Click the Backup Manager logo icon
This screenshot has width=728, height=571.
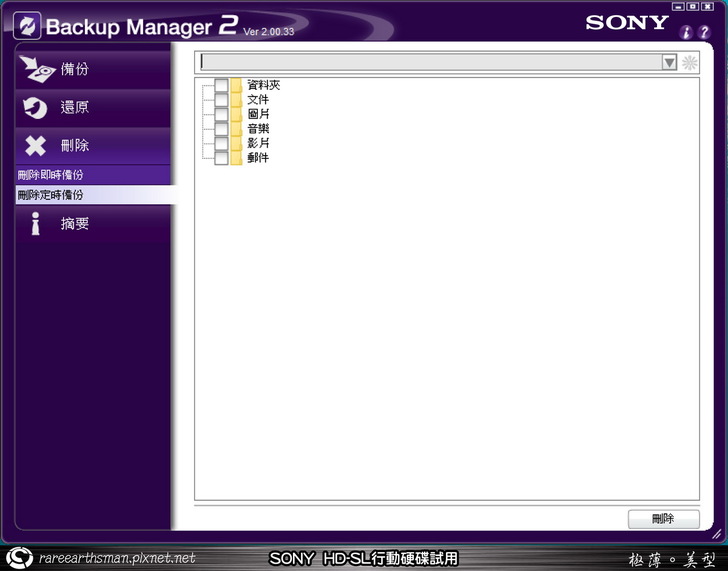[x=27, y=25]
